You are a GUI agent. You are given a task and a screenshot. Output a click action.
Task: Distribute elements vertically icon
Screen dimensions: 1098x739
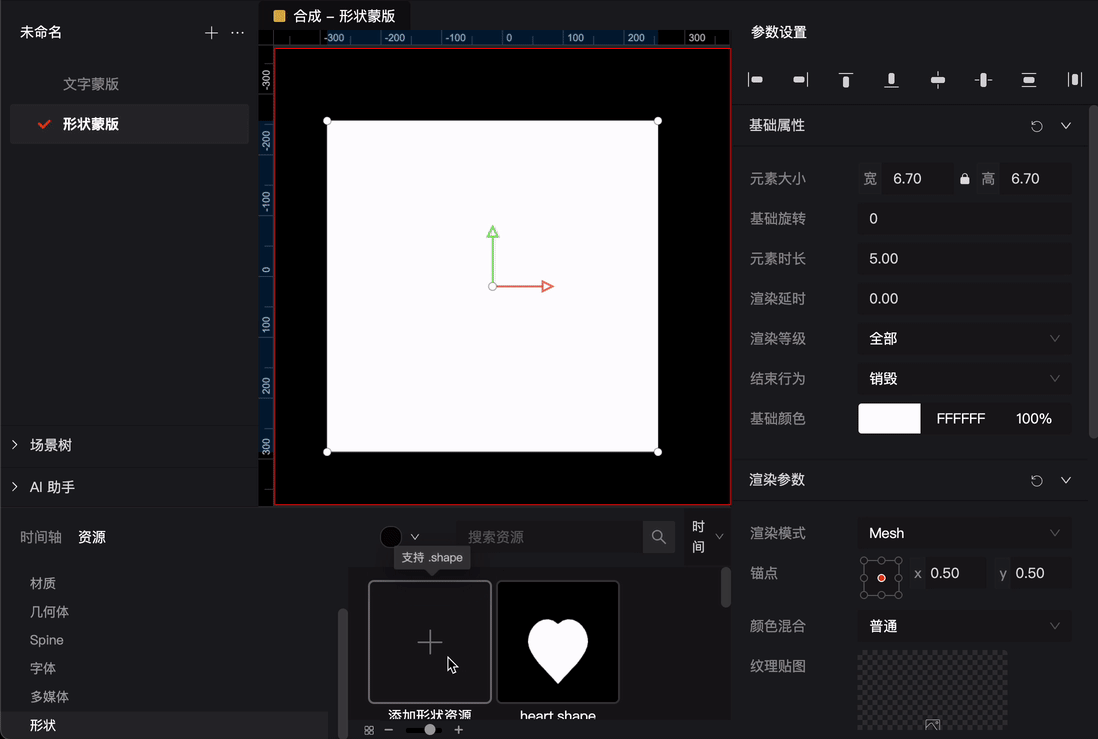(1029, 80)
